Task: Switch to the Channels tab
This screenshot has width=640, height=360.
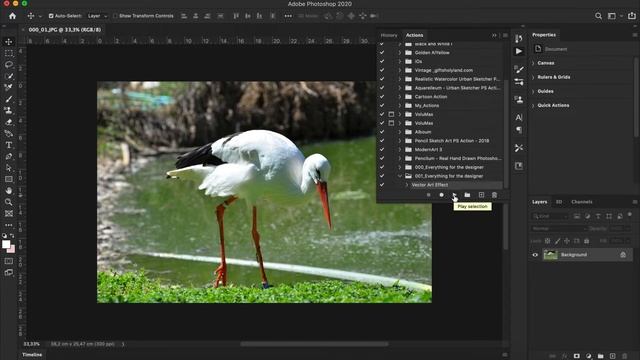Action: (582, 202)
